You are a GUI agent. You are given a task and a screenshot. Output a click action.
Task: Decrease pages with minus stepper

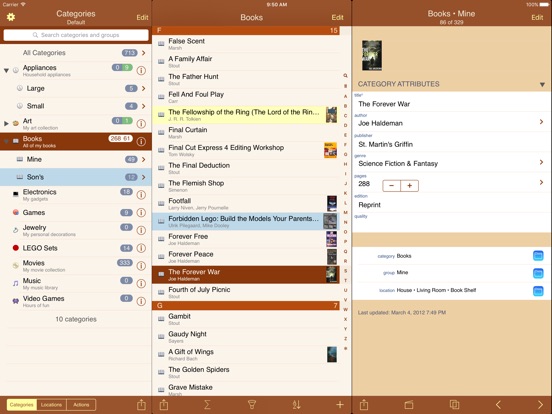[x=391, y=186]
